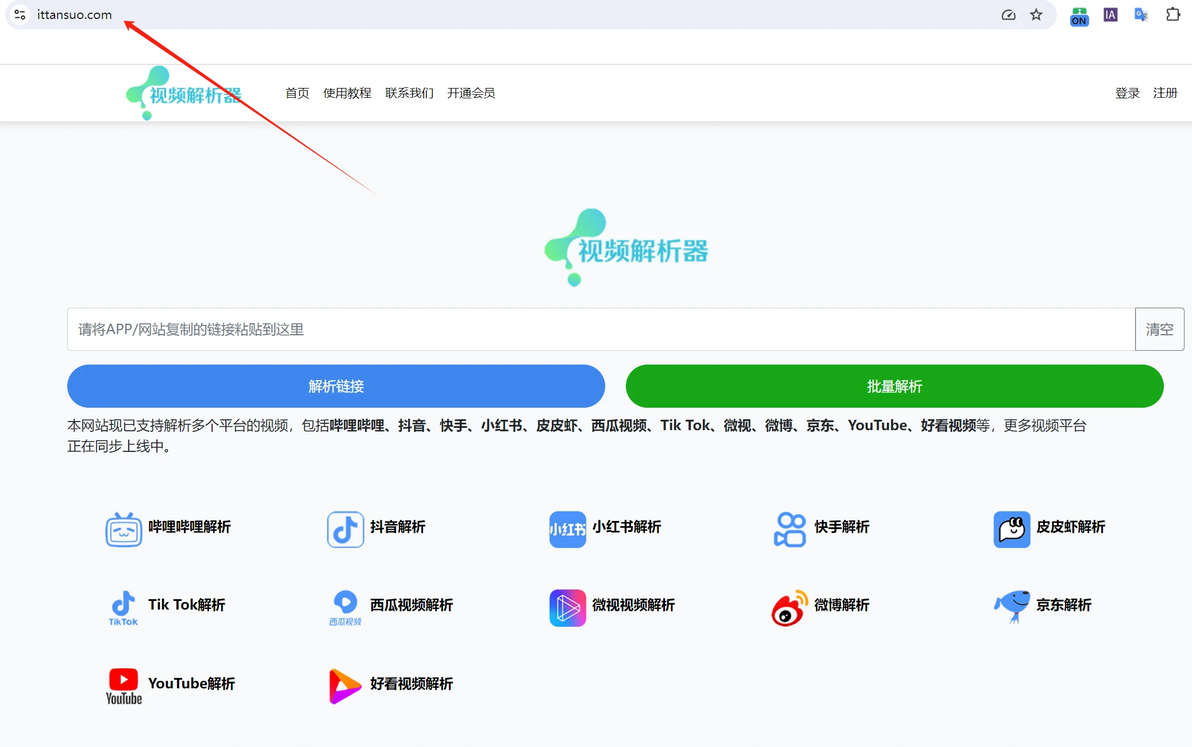Open 开通会员 navigation item
This screenshot has height=747, width=1192.
pyautogui.click(x=471, y=93)
